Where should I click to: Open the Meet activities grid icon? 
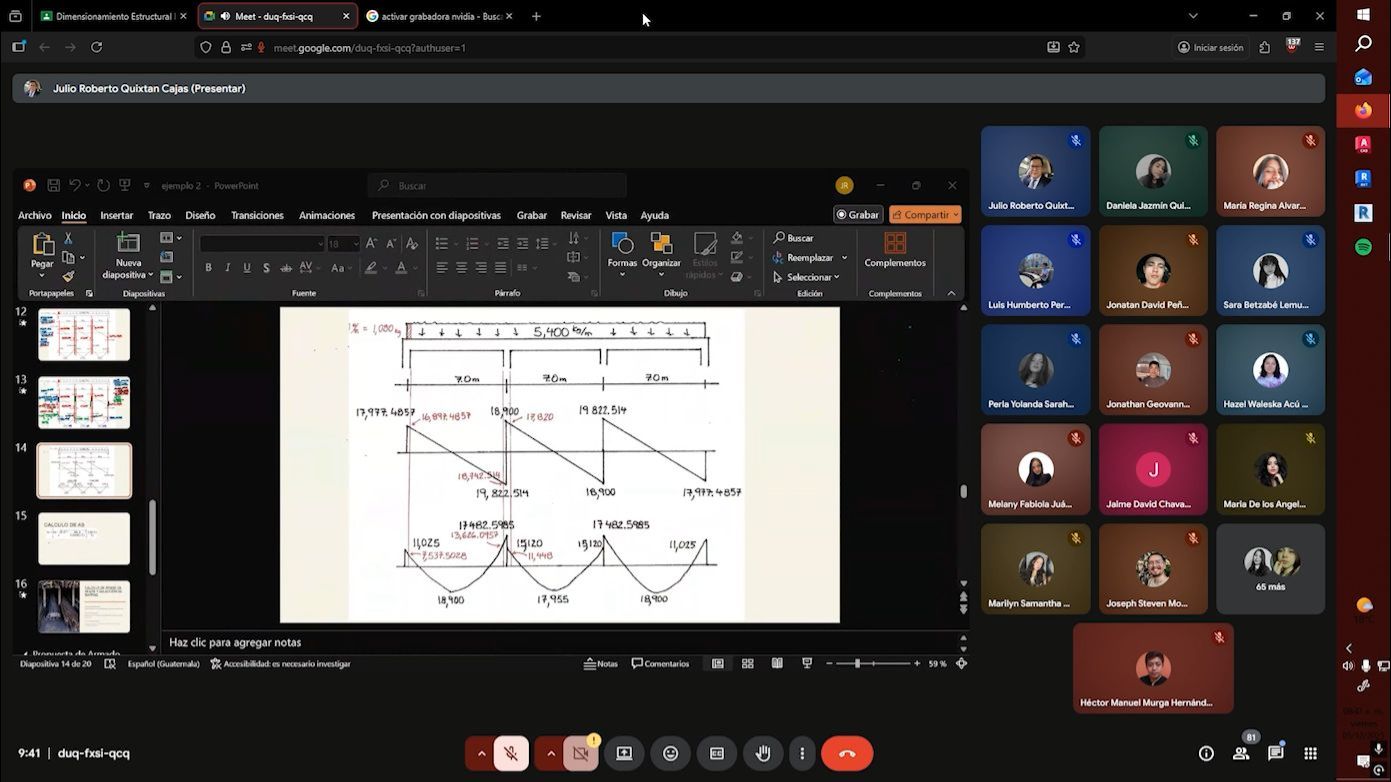point(1310,753)
